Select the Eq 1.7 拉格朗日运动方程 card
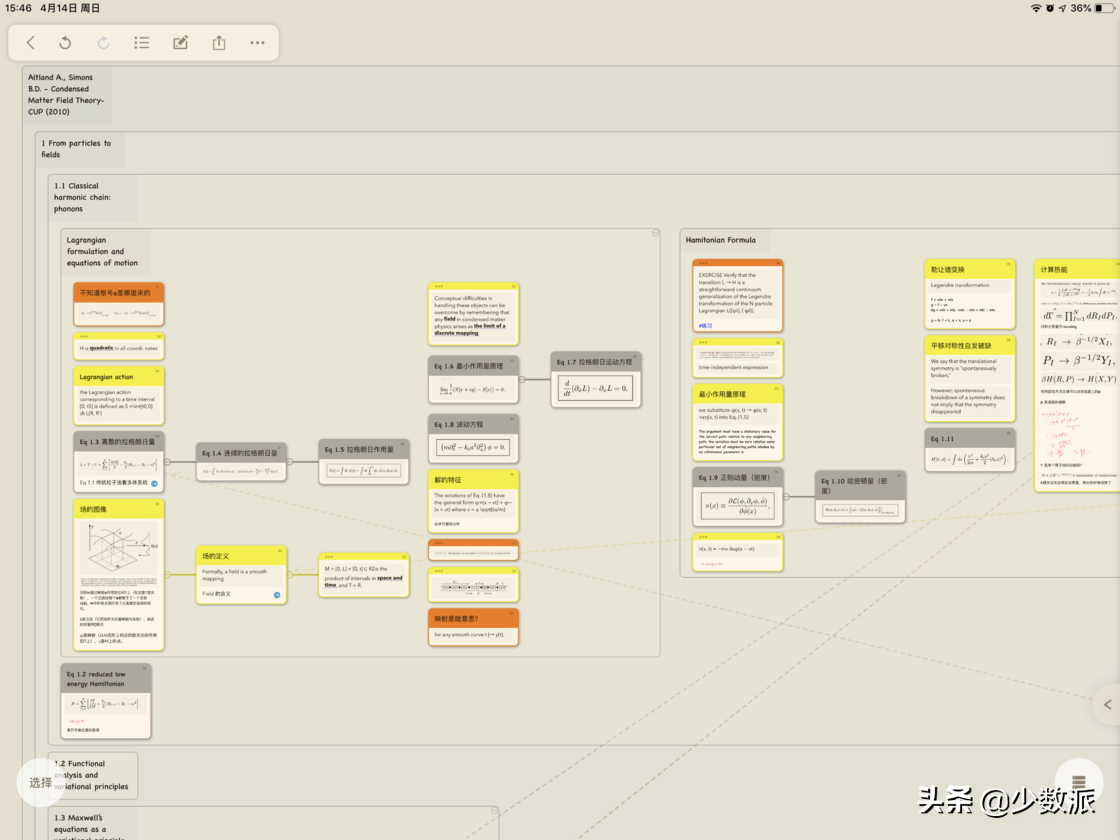 tap(596, 379)
